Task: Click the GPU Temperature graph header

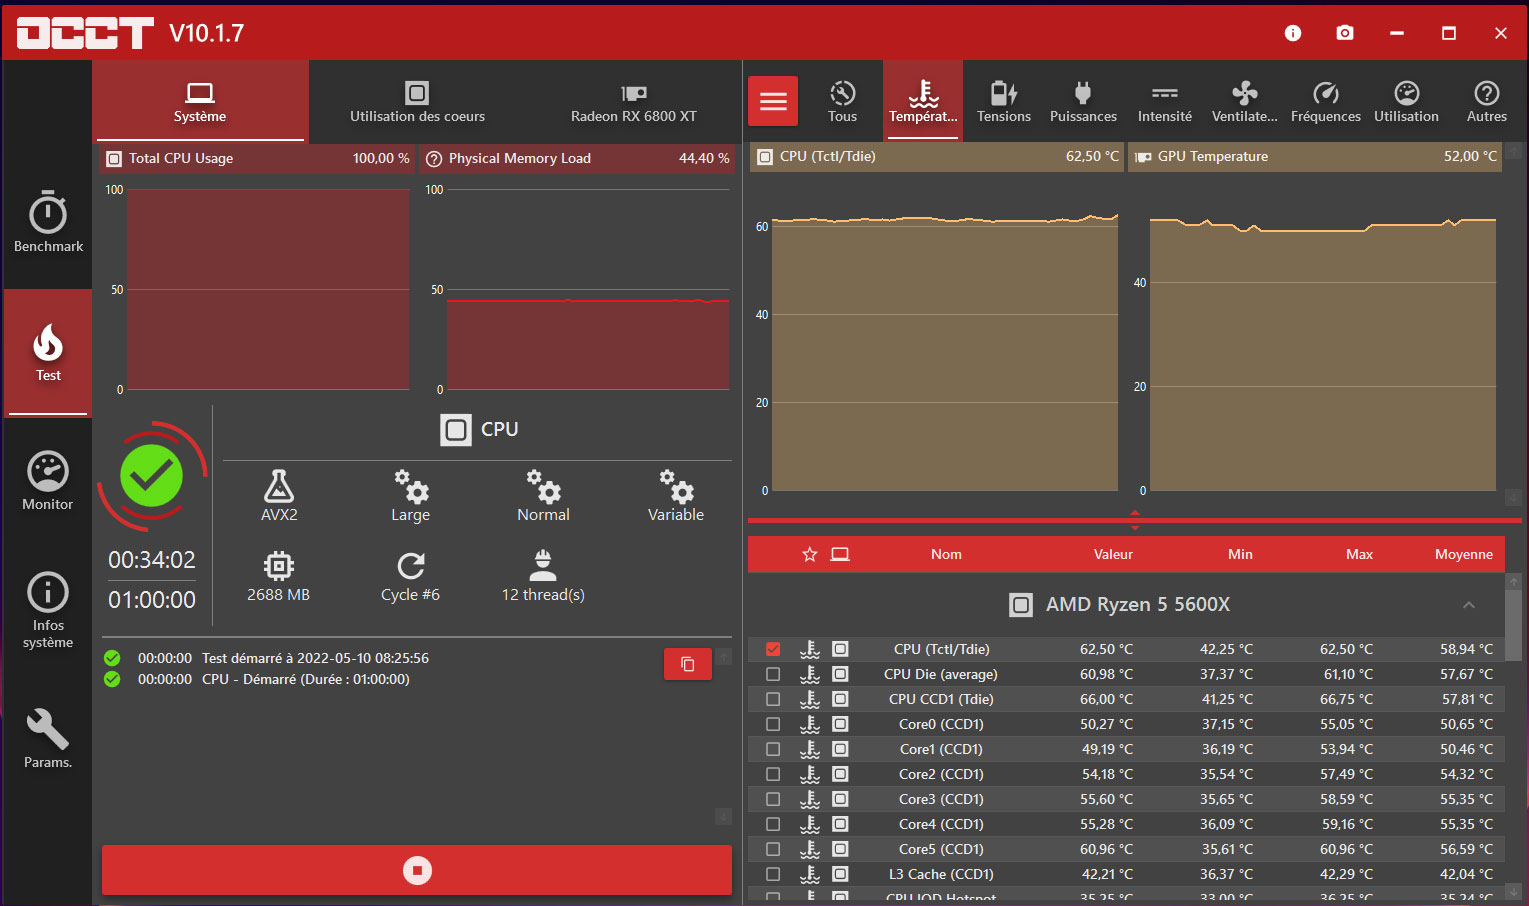Action: (x=1315, y=156)
